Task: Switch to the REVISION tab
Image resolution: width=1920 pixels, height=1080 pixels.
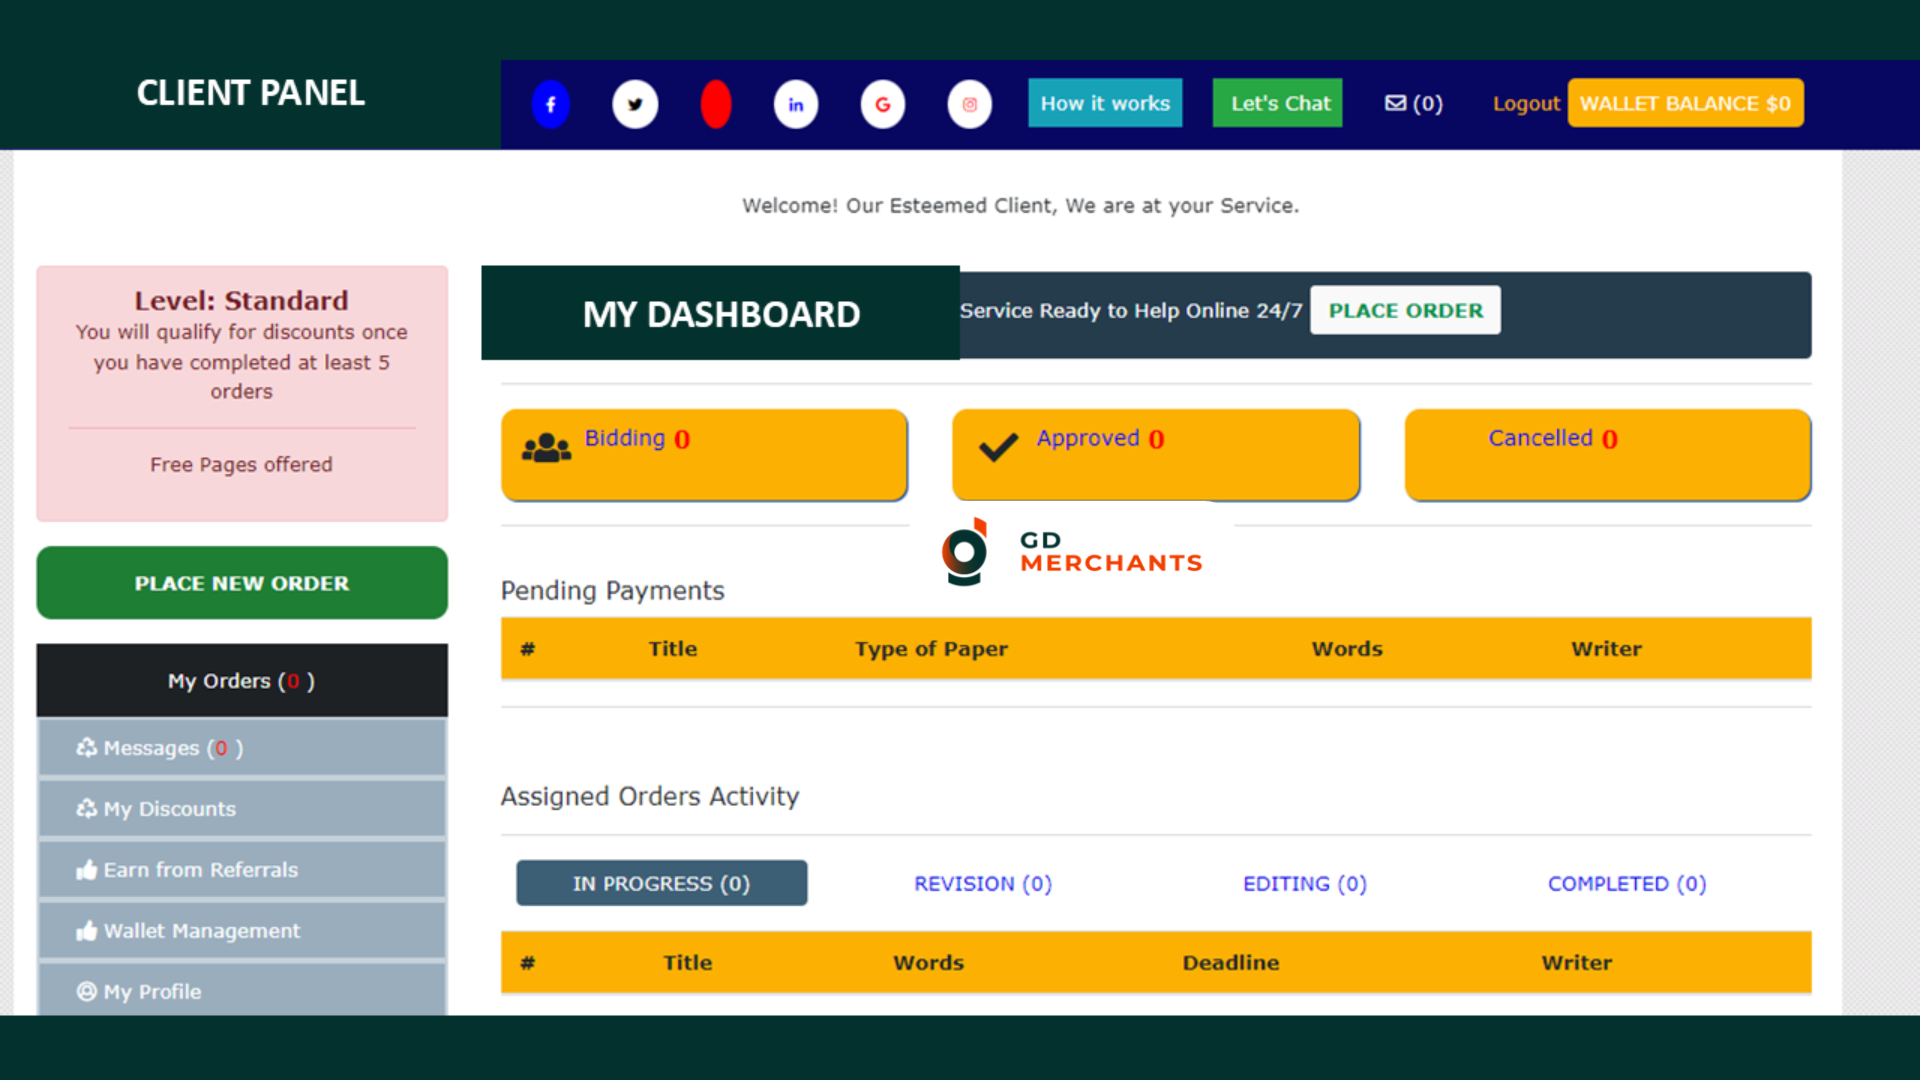Action: [982, 883]
